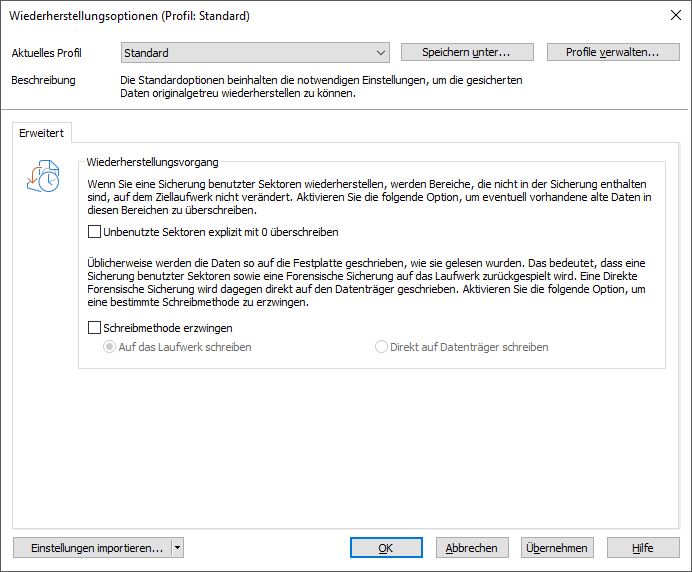Confirm with the OK button
Screen dimensions: 692x572
pos(386,548)
